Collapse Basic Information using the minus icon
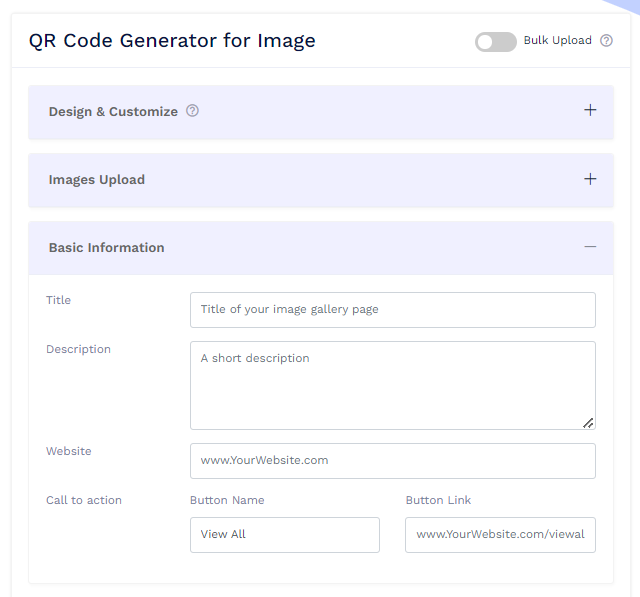Image resolution: width=640 pixels, height=597 pixels. point(590,247)
